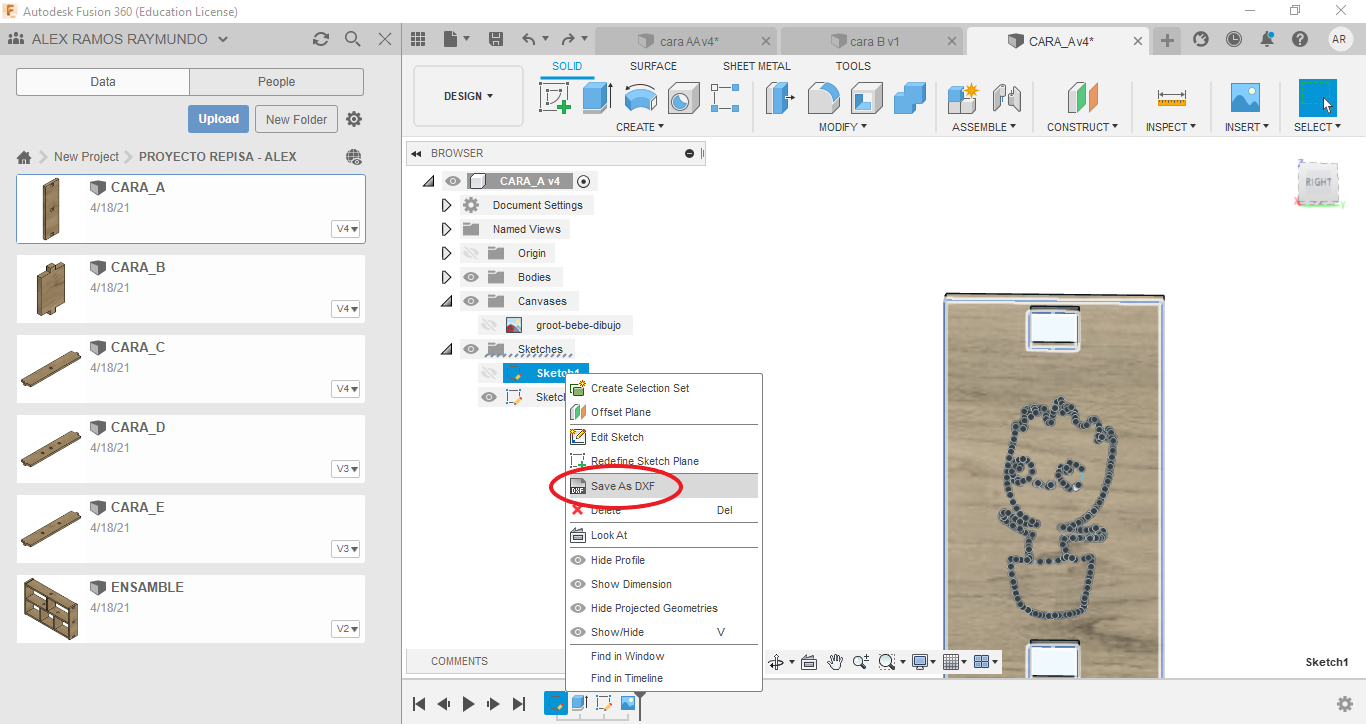1366x724 pixels.
Task: Pick the Hole tool
Action: click(683, 98)
